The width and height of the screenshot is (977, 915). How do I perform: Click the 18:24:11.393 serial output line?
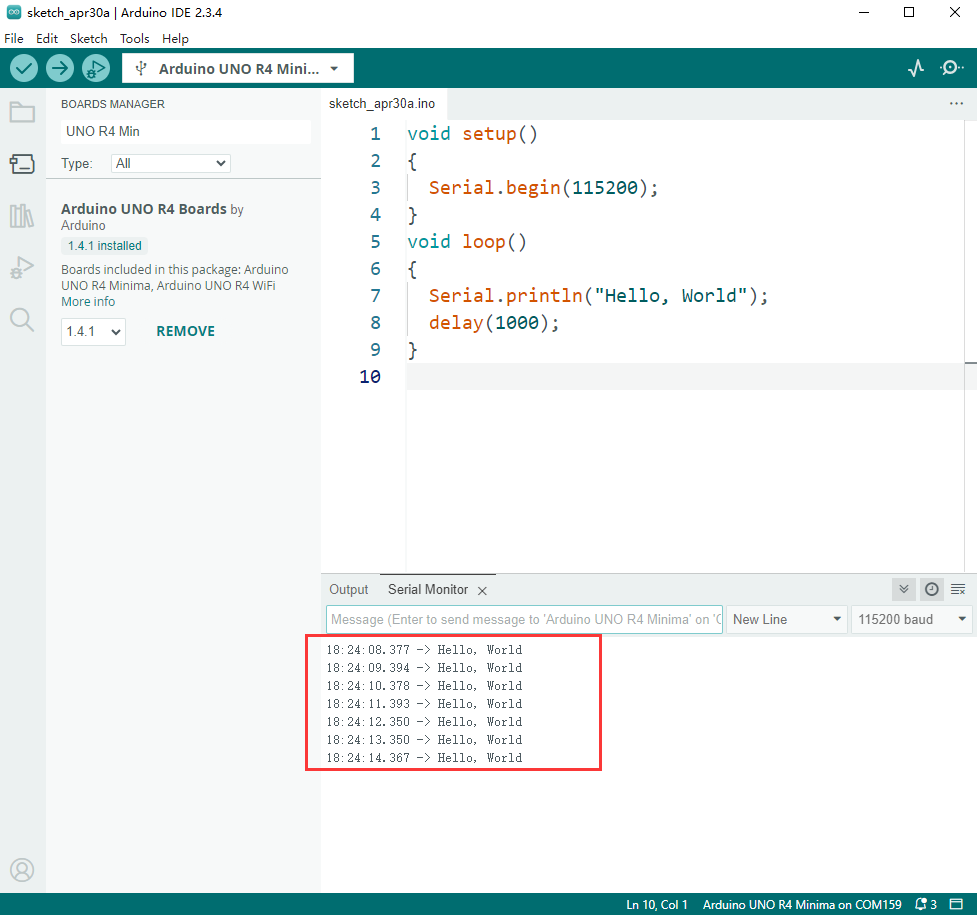(424, 704)
